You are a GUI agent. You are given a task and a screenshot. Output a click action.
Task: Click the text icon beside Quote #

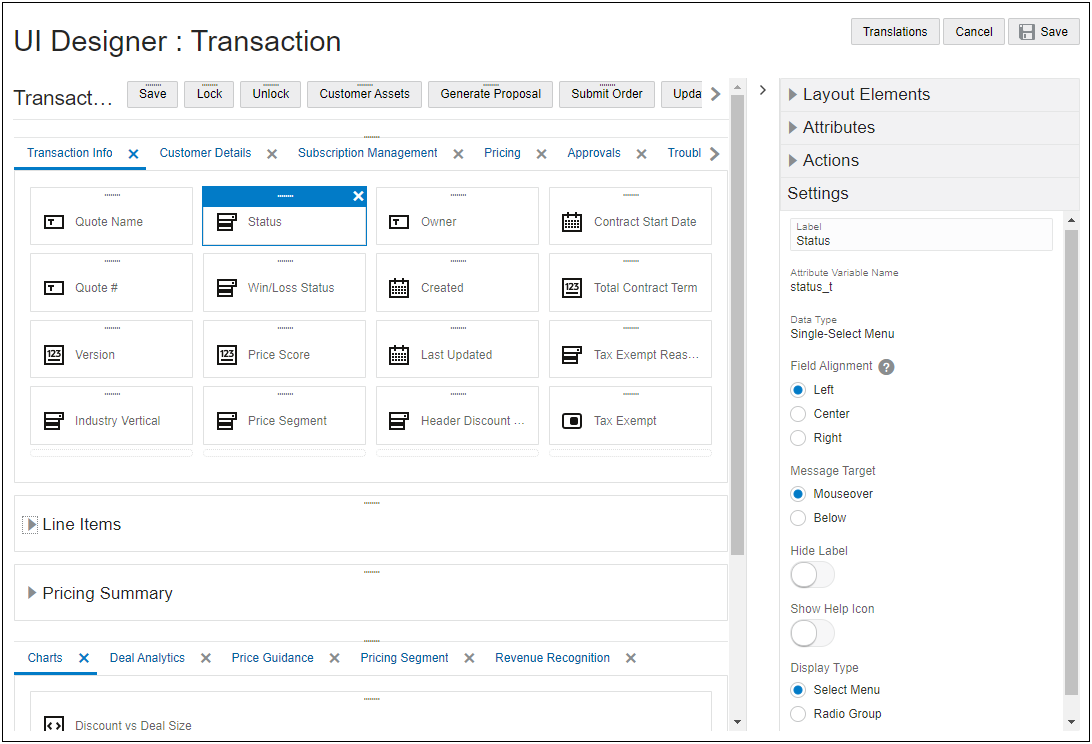tap(54, 288)
